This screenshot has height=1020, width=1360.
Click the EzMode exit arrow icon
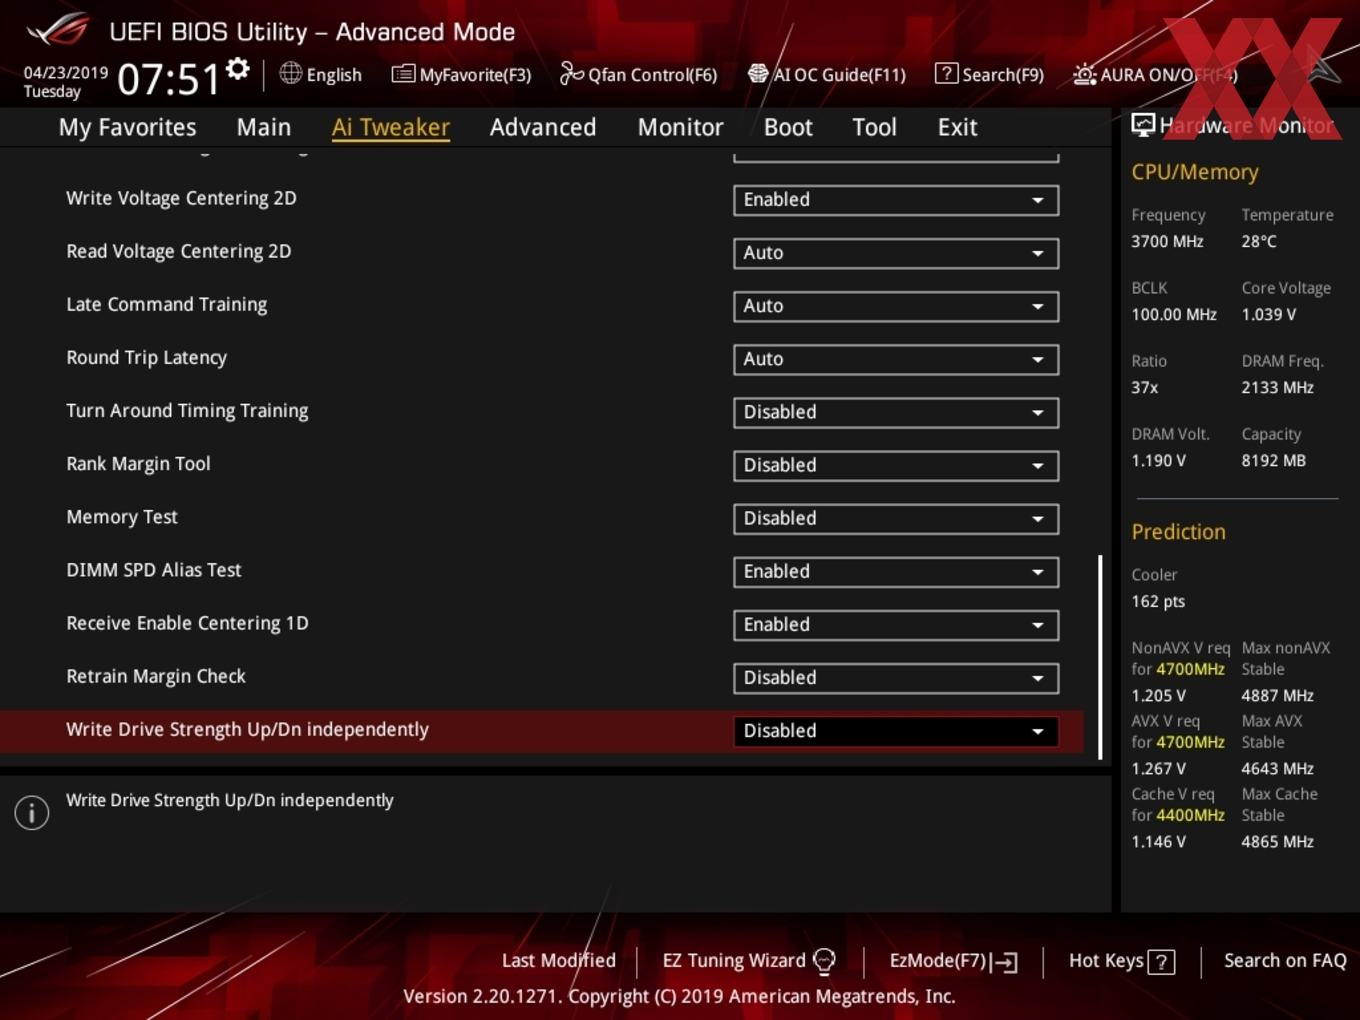point(1005,962)
